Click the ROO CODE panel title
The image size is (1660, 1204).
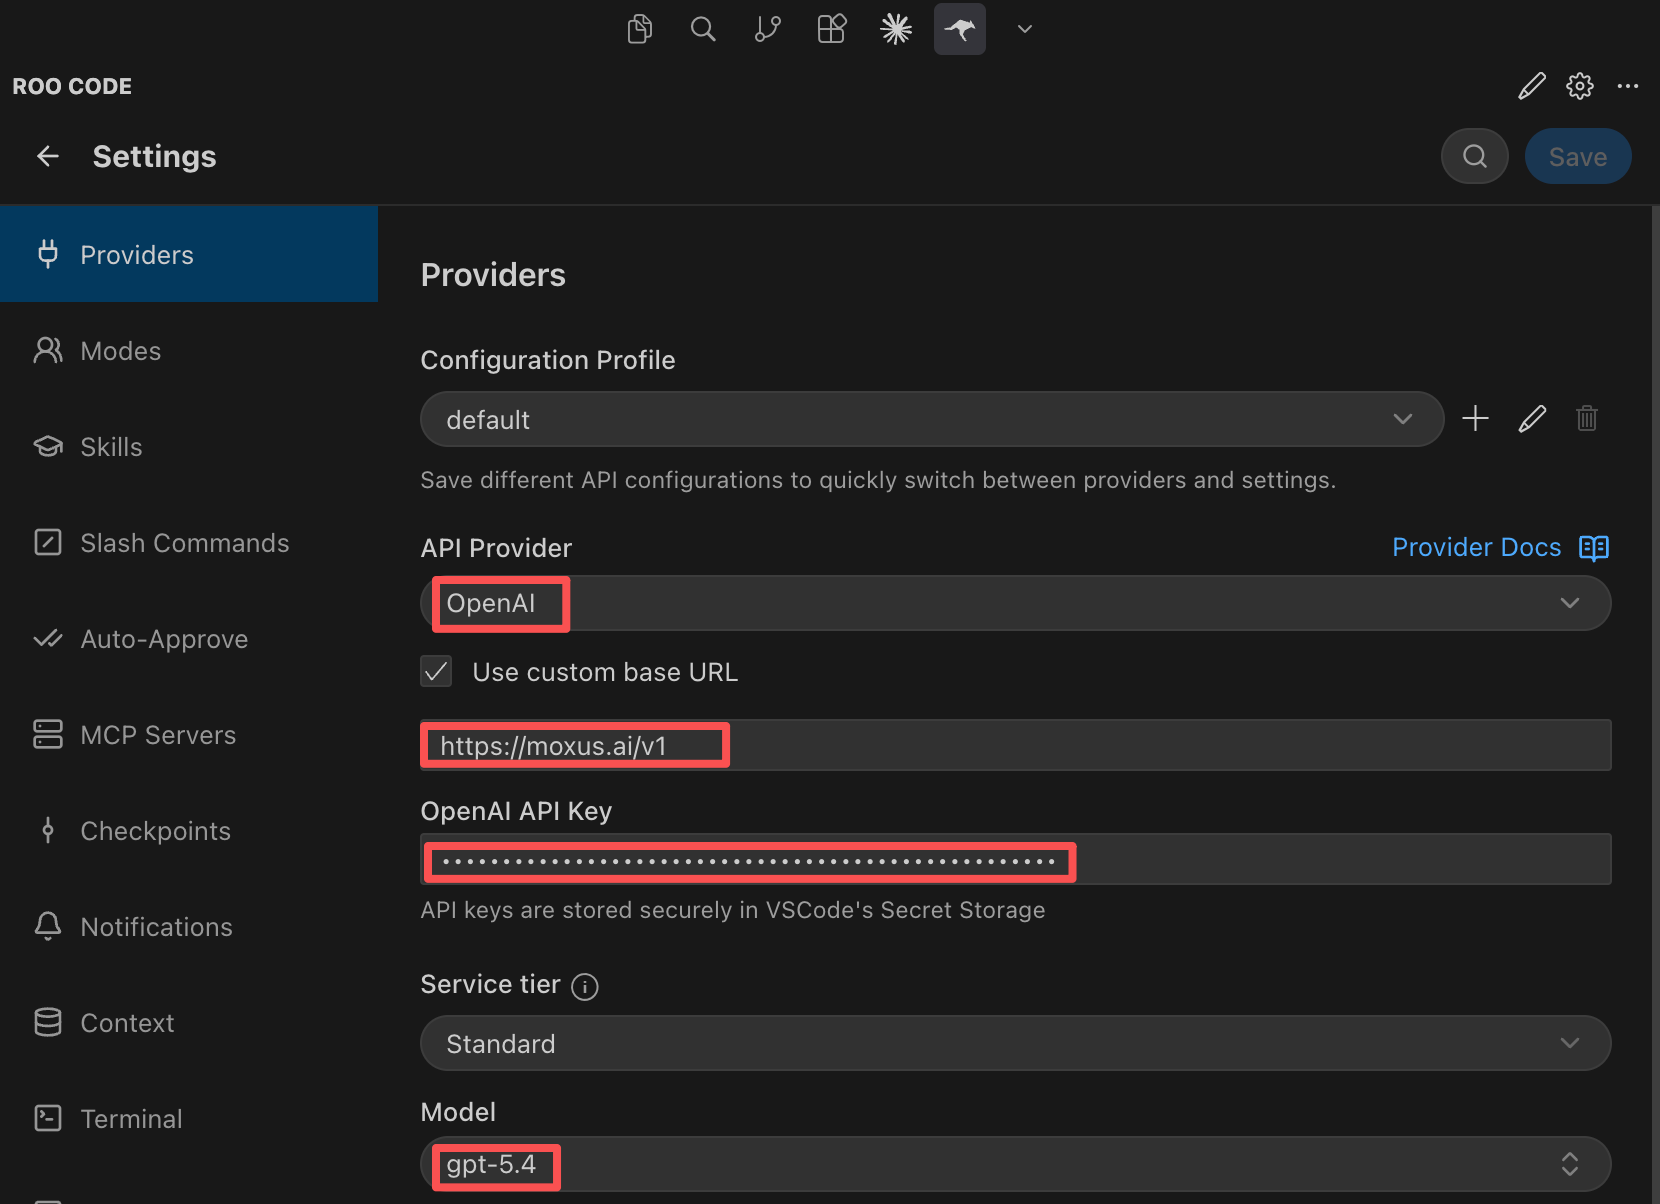click(x=72, y=86)
